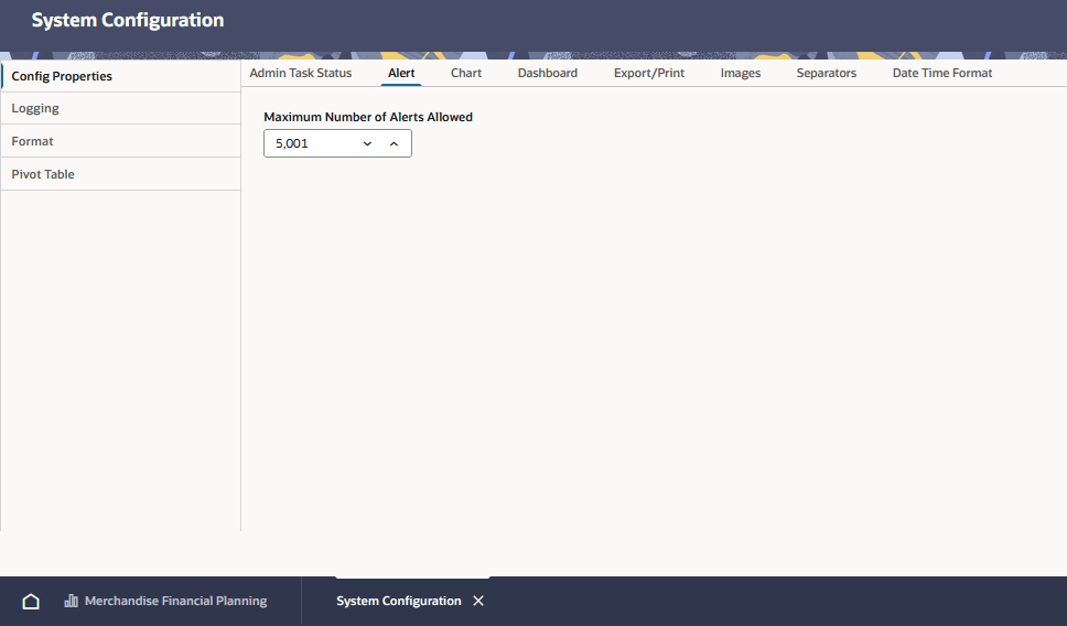
Task: Switch to the Export/Print tab
Action: point(649,73)
